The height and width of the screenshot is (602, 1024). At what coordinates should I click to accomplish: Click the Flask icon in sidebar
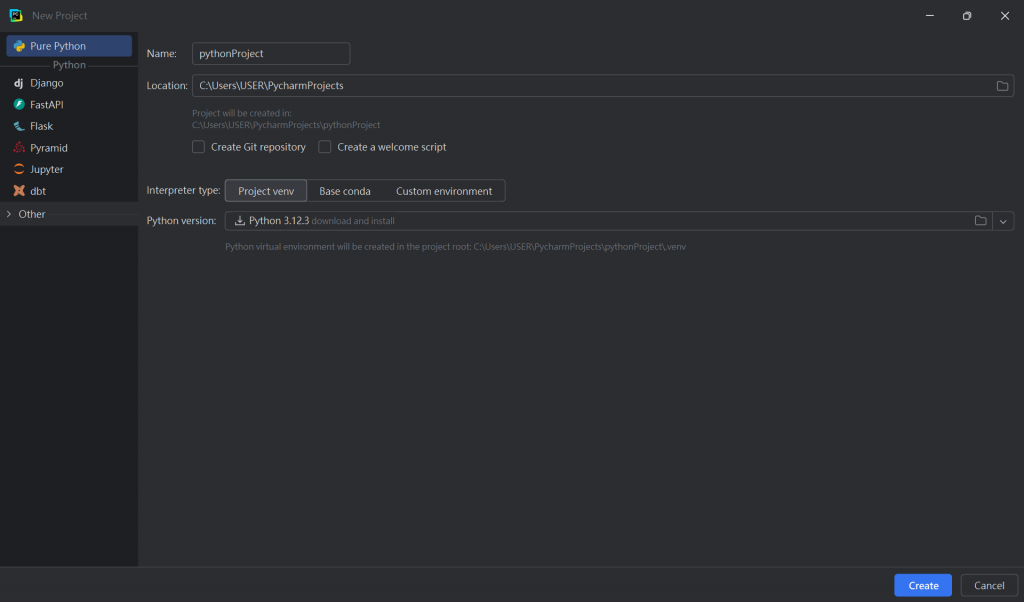coord(19,126)
